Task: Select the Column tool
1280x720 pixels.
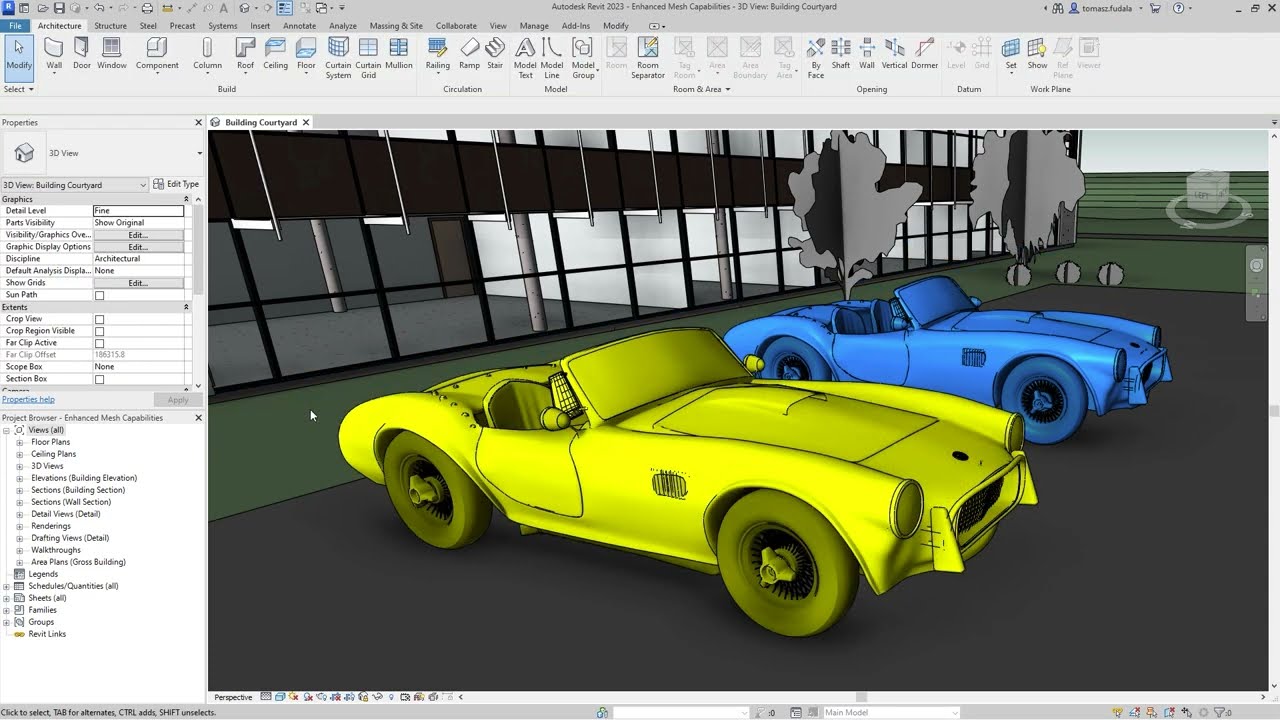Action: pos(207,55)
